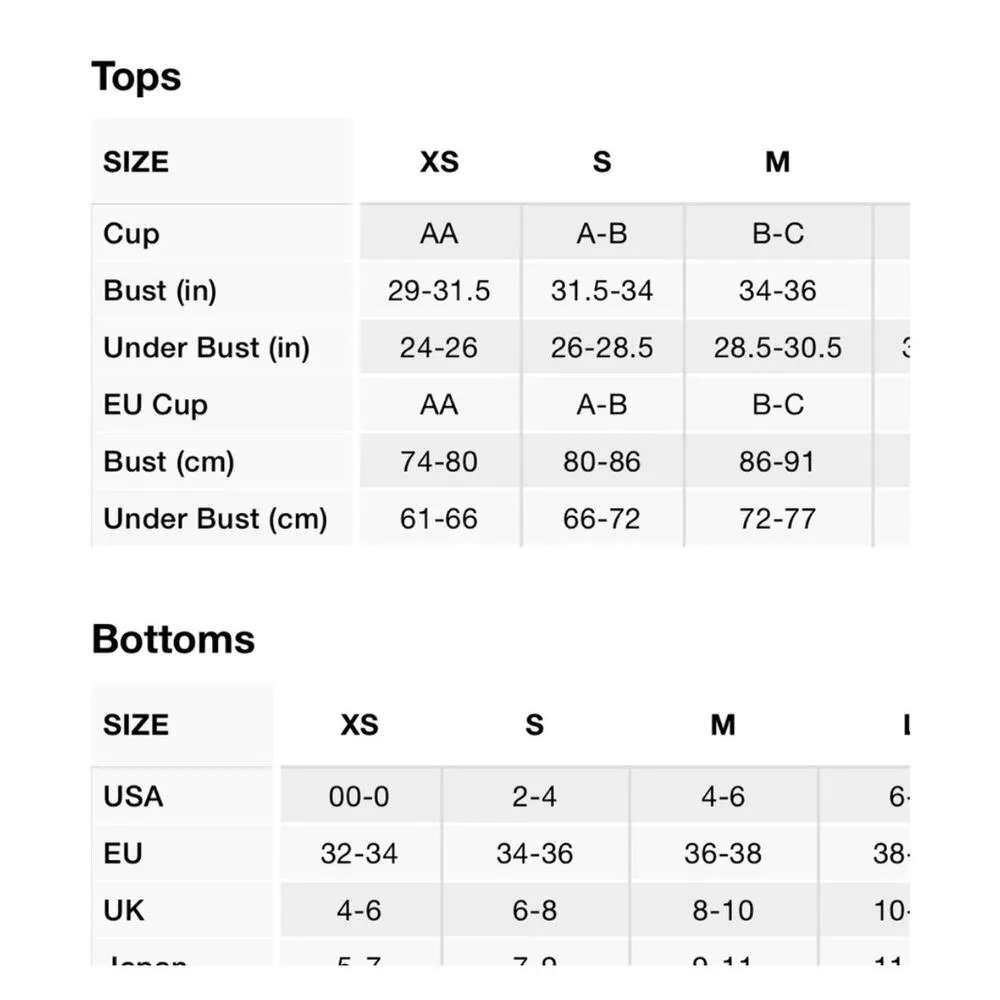Select the 28.5-30.5 under bust cell
This screenshot has width=1000, height=1000.
pyautogui.click(x=777, y=348)
